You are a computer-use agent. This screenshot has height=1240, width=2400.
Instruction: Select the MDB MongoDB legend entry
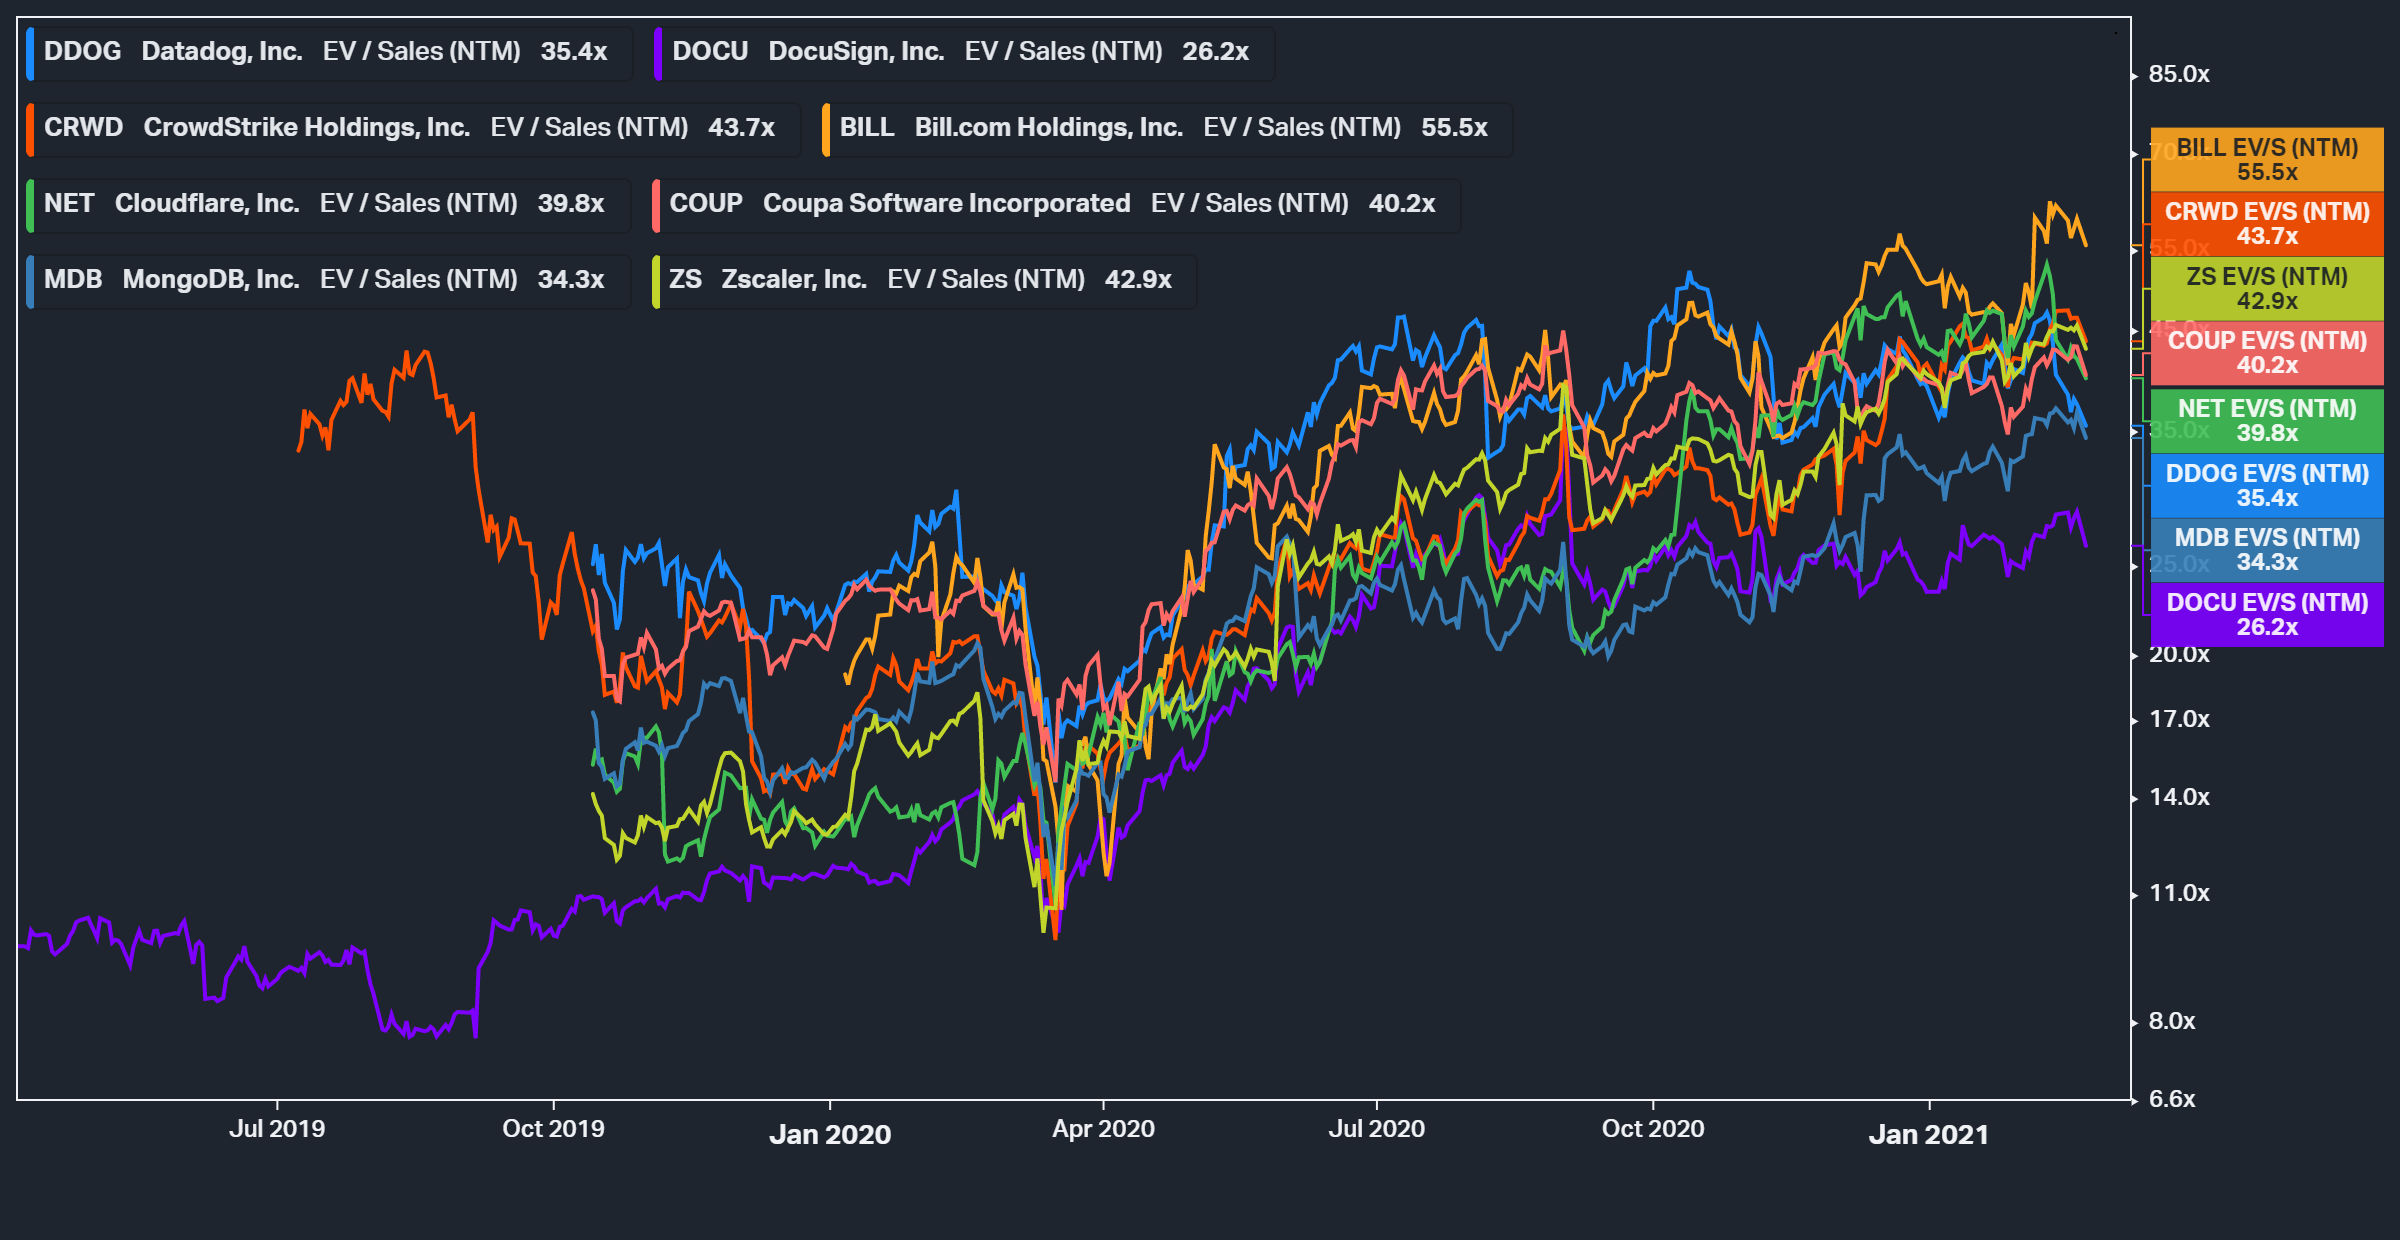coord(328,281)
